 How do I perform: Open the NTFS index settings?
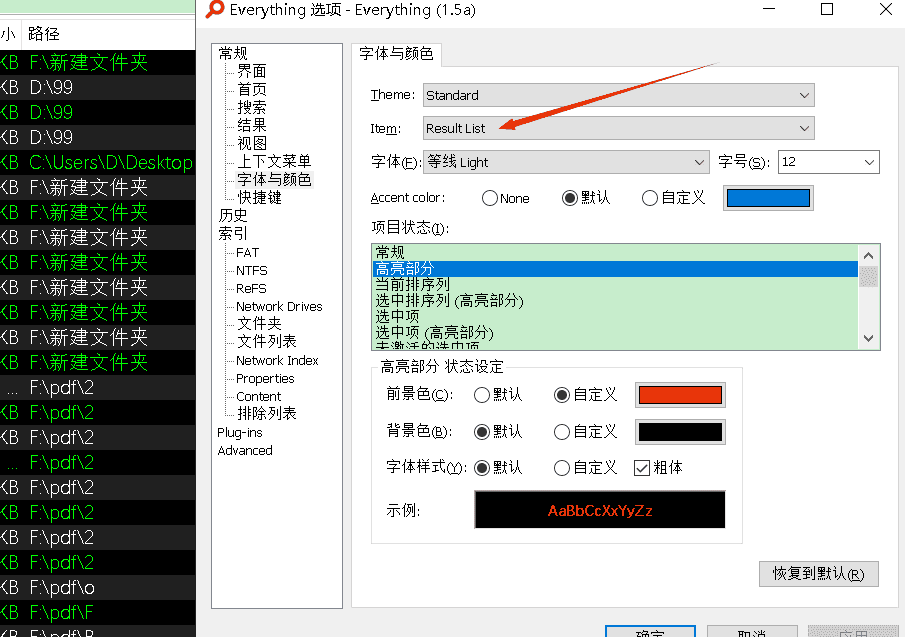pyautogui.click(x=251, y=270)
